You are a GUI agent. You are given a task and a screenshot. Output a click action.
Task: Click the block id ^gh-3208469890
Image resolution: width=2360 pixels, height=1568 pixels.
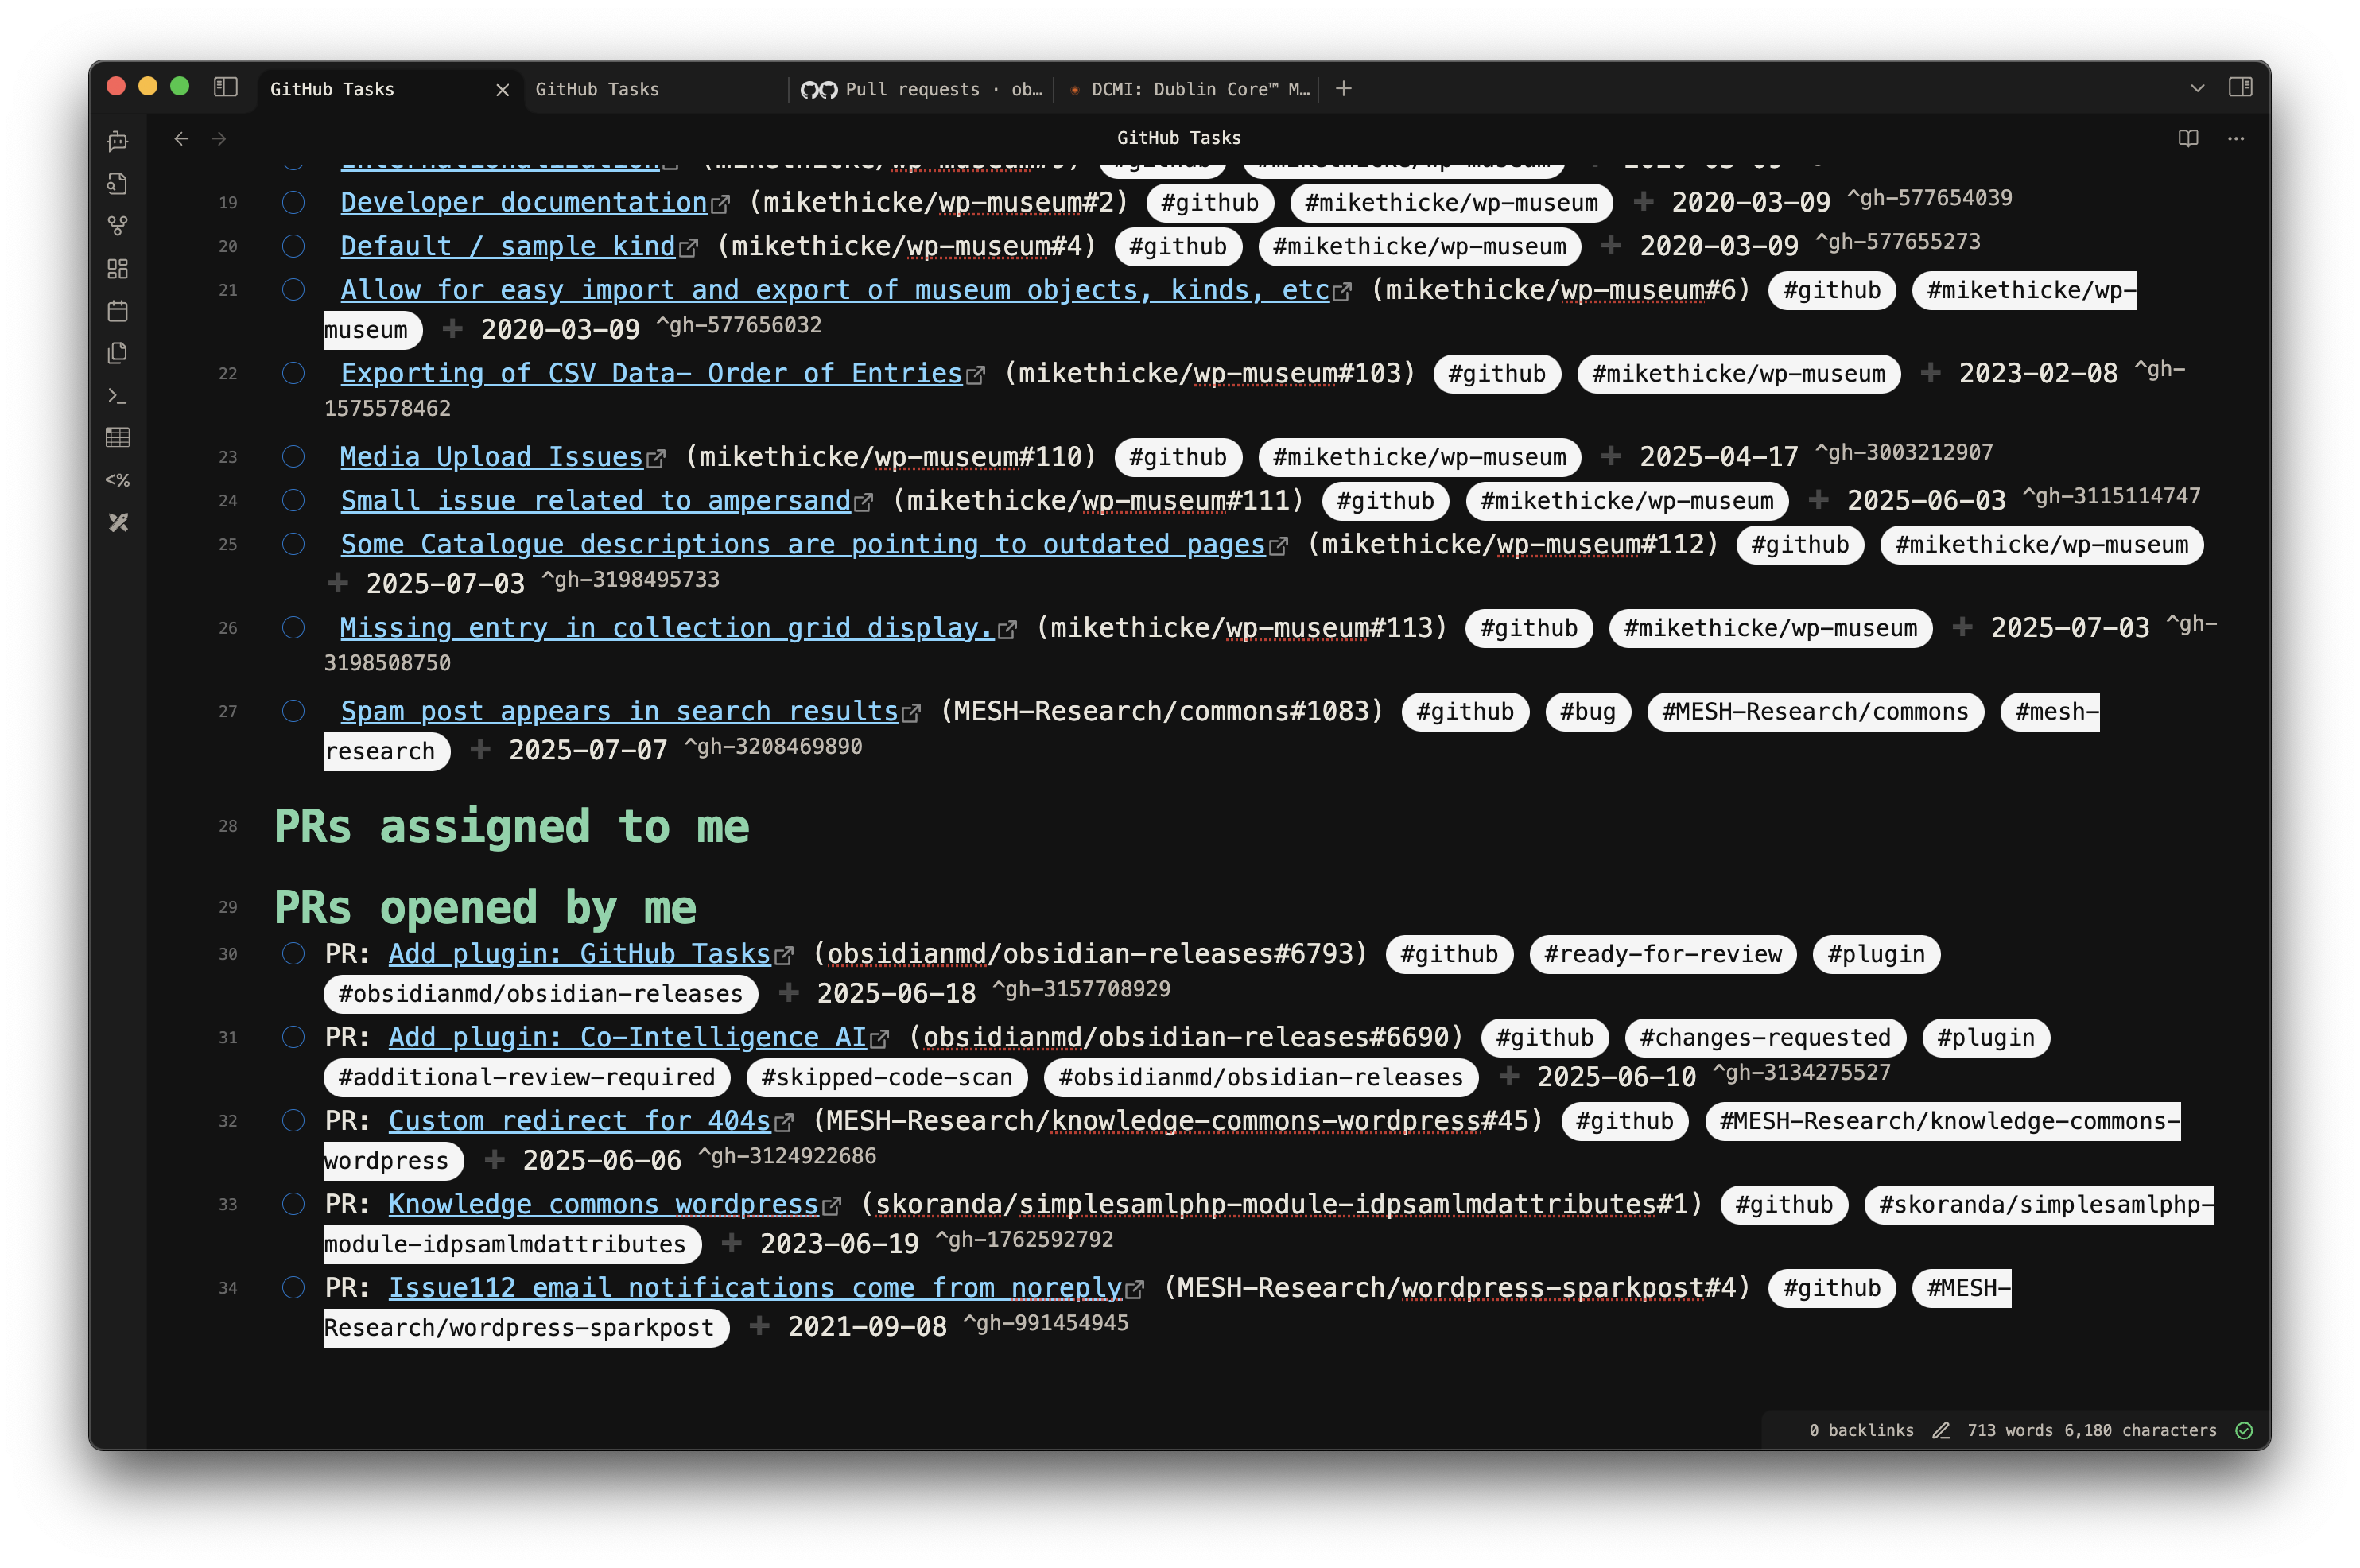click(x=772, y=747)
